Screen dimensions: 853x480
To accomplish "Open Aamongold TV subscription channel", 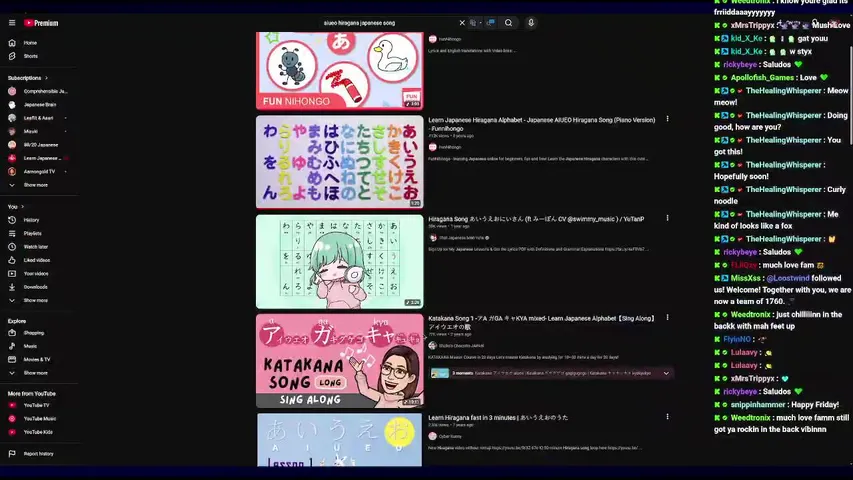I will click(33, 171).
